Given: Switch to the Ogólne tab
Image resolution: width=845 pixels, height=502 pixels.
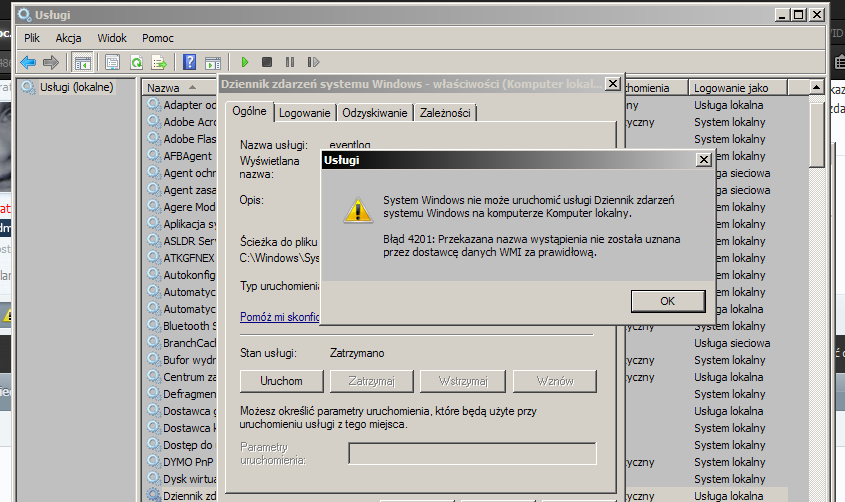Looking at the screenshot, I should (x=250, y=111).
